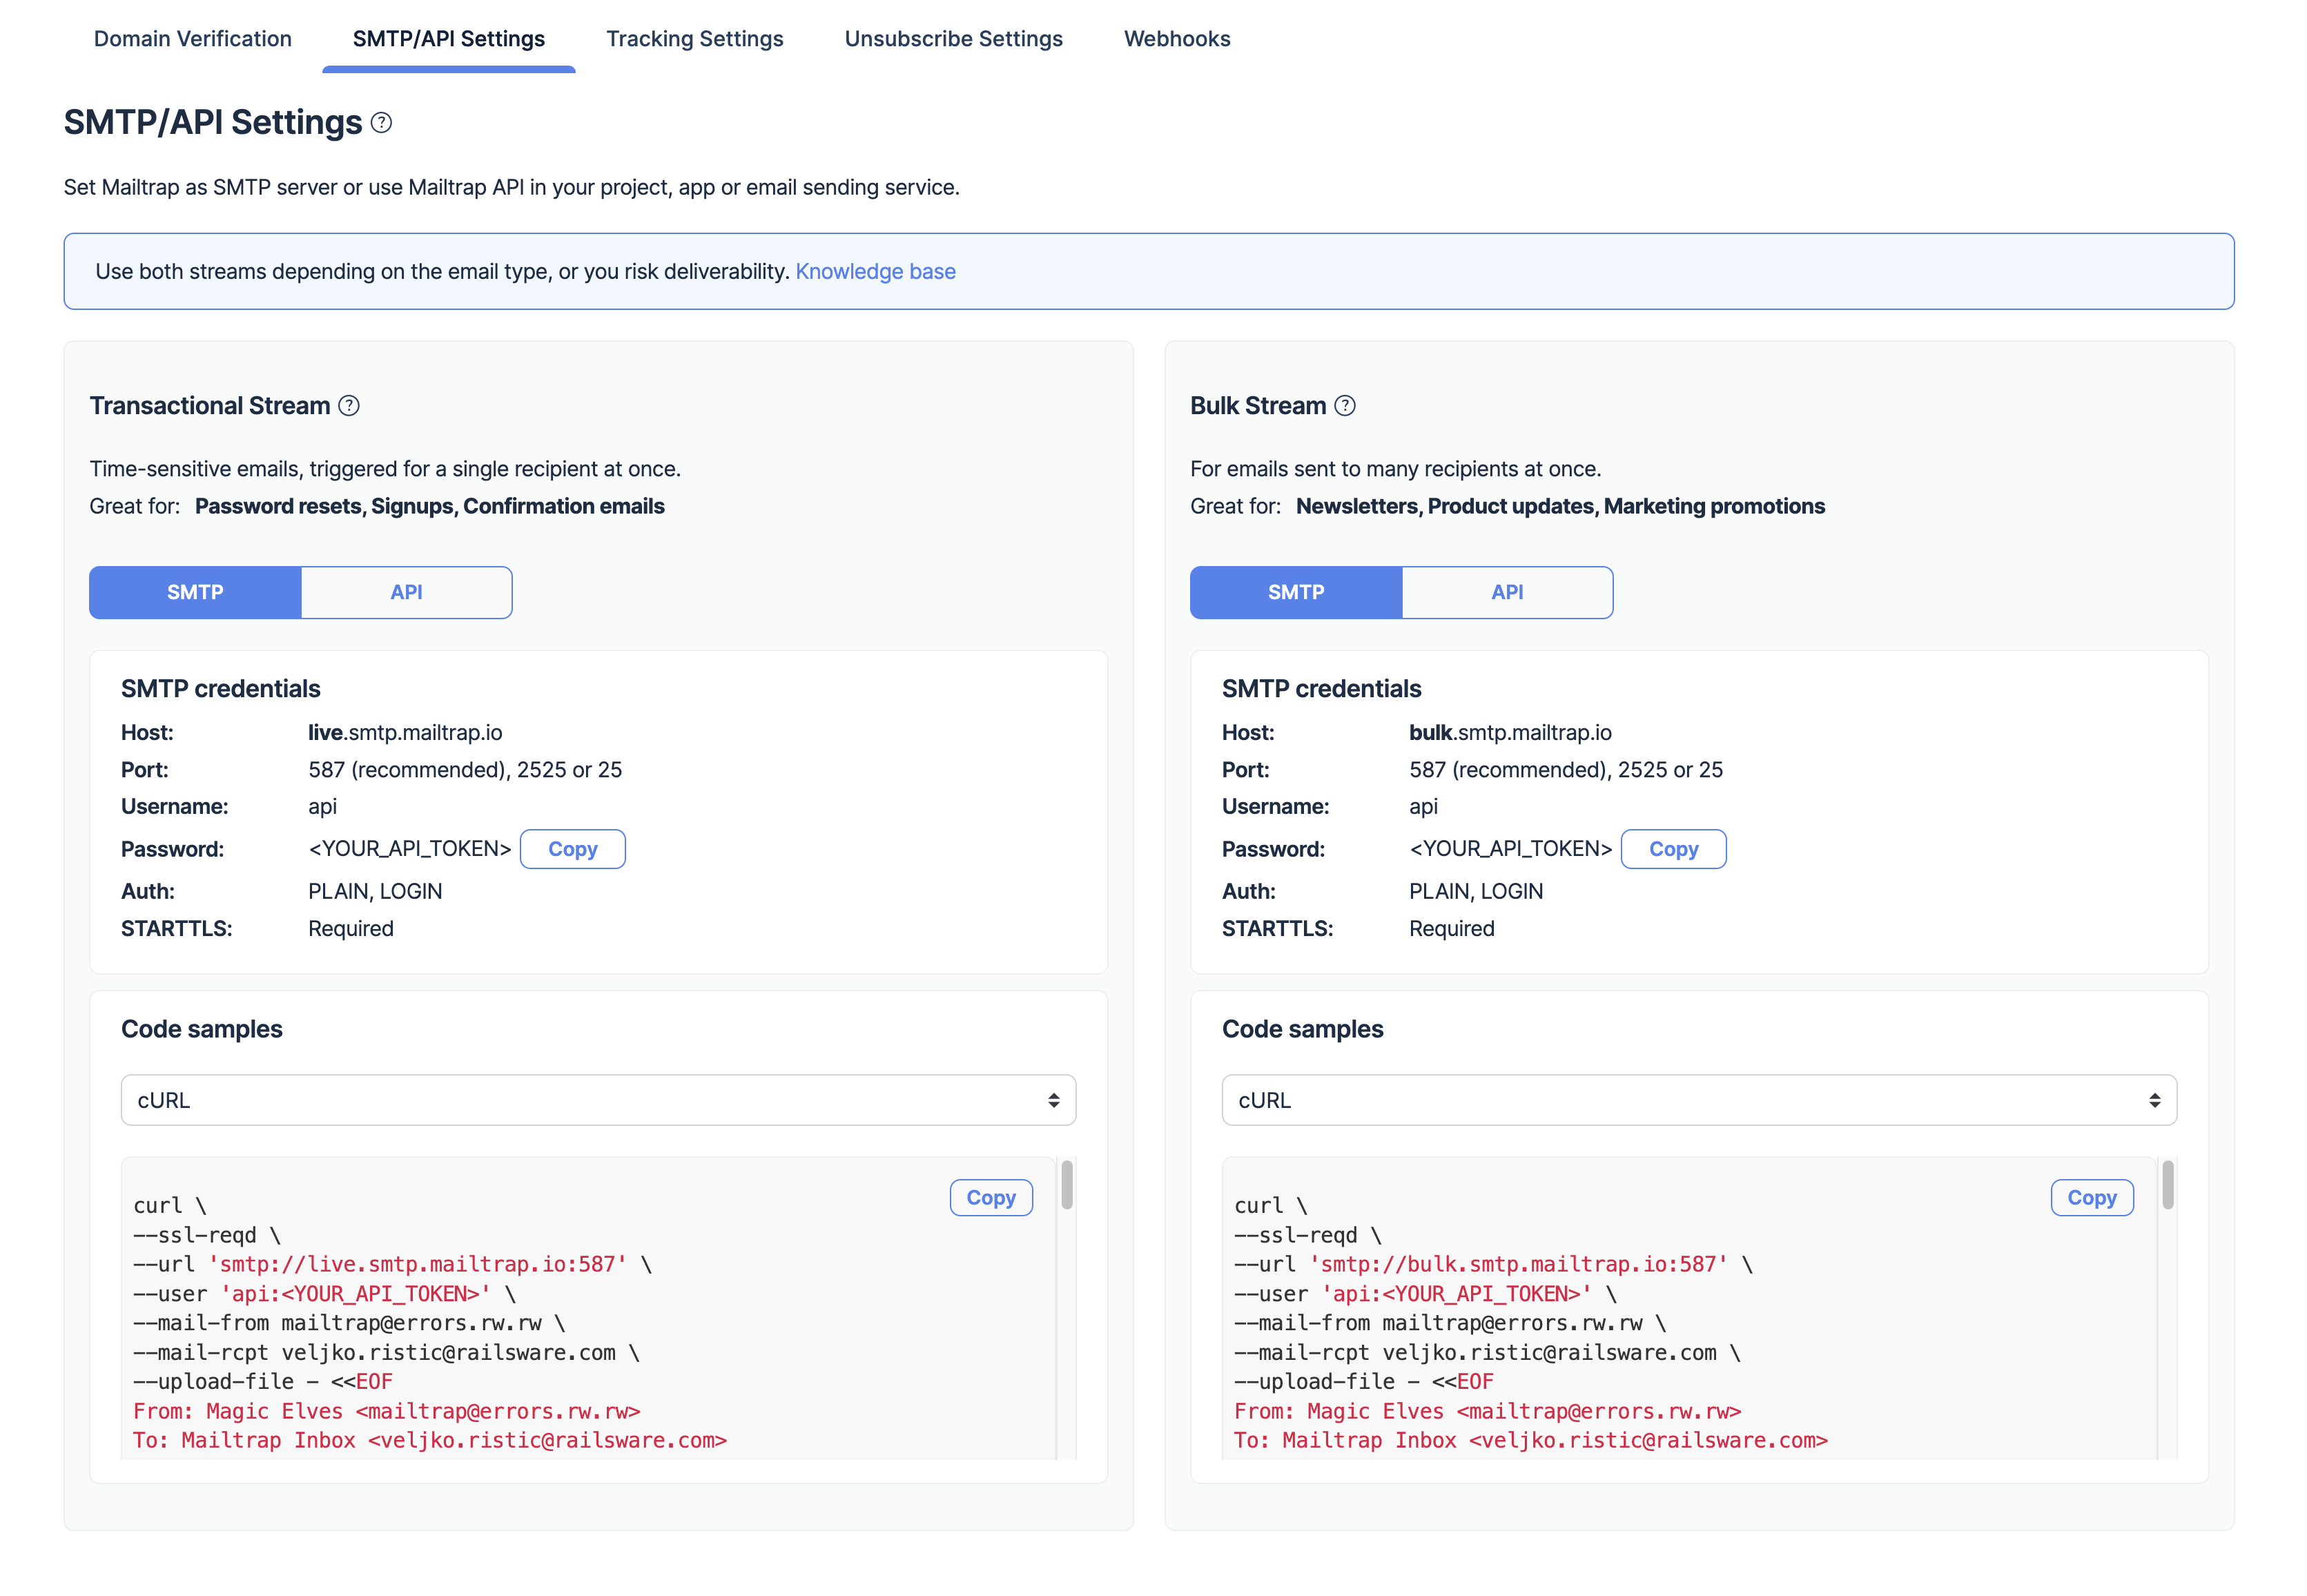Copy the Bulk Stream API token password
2307x1596 pixels.
coord(1673,849)
